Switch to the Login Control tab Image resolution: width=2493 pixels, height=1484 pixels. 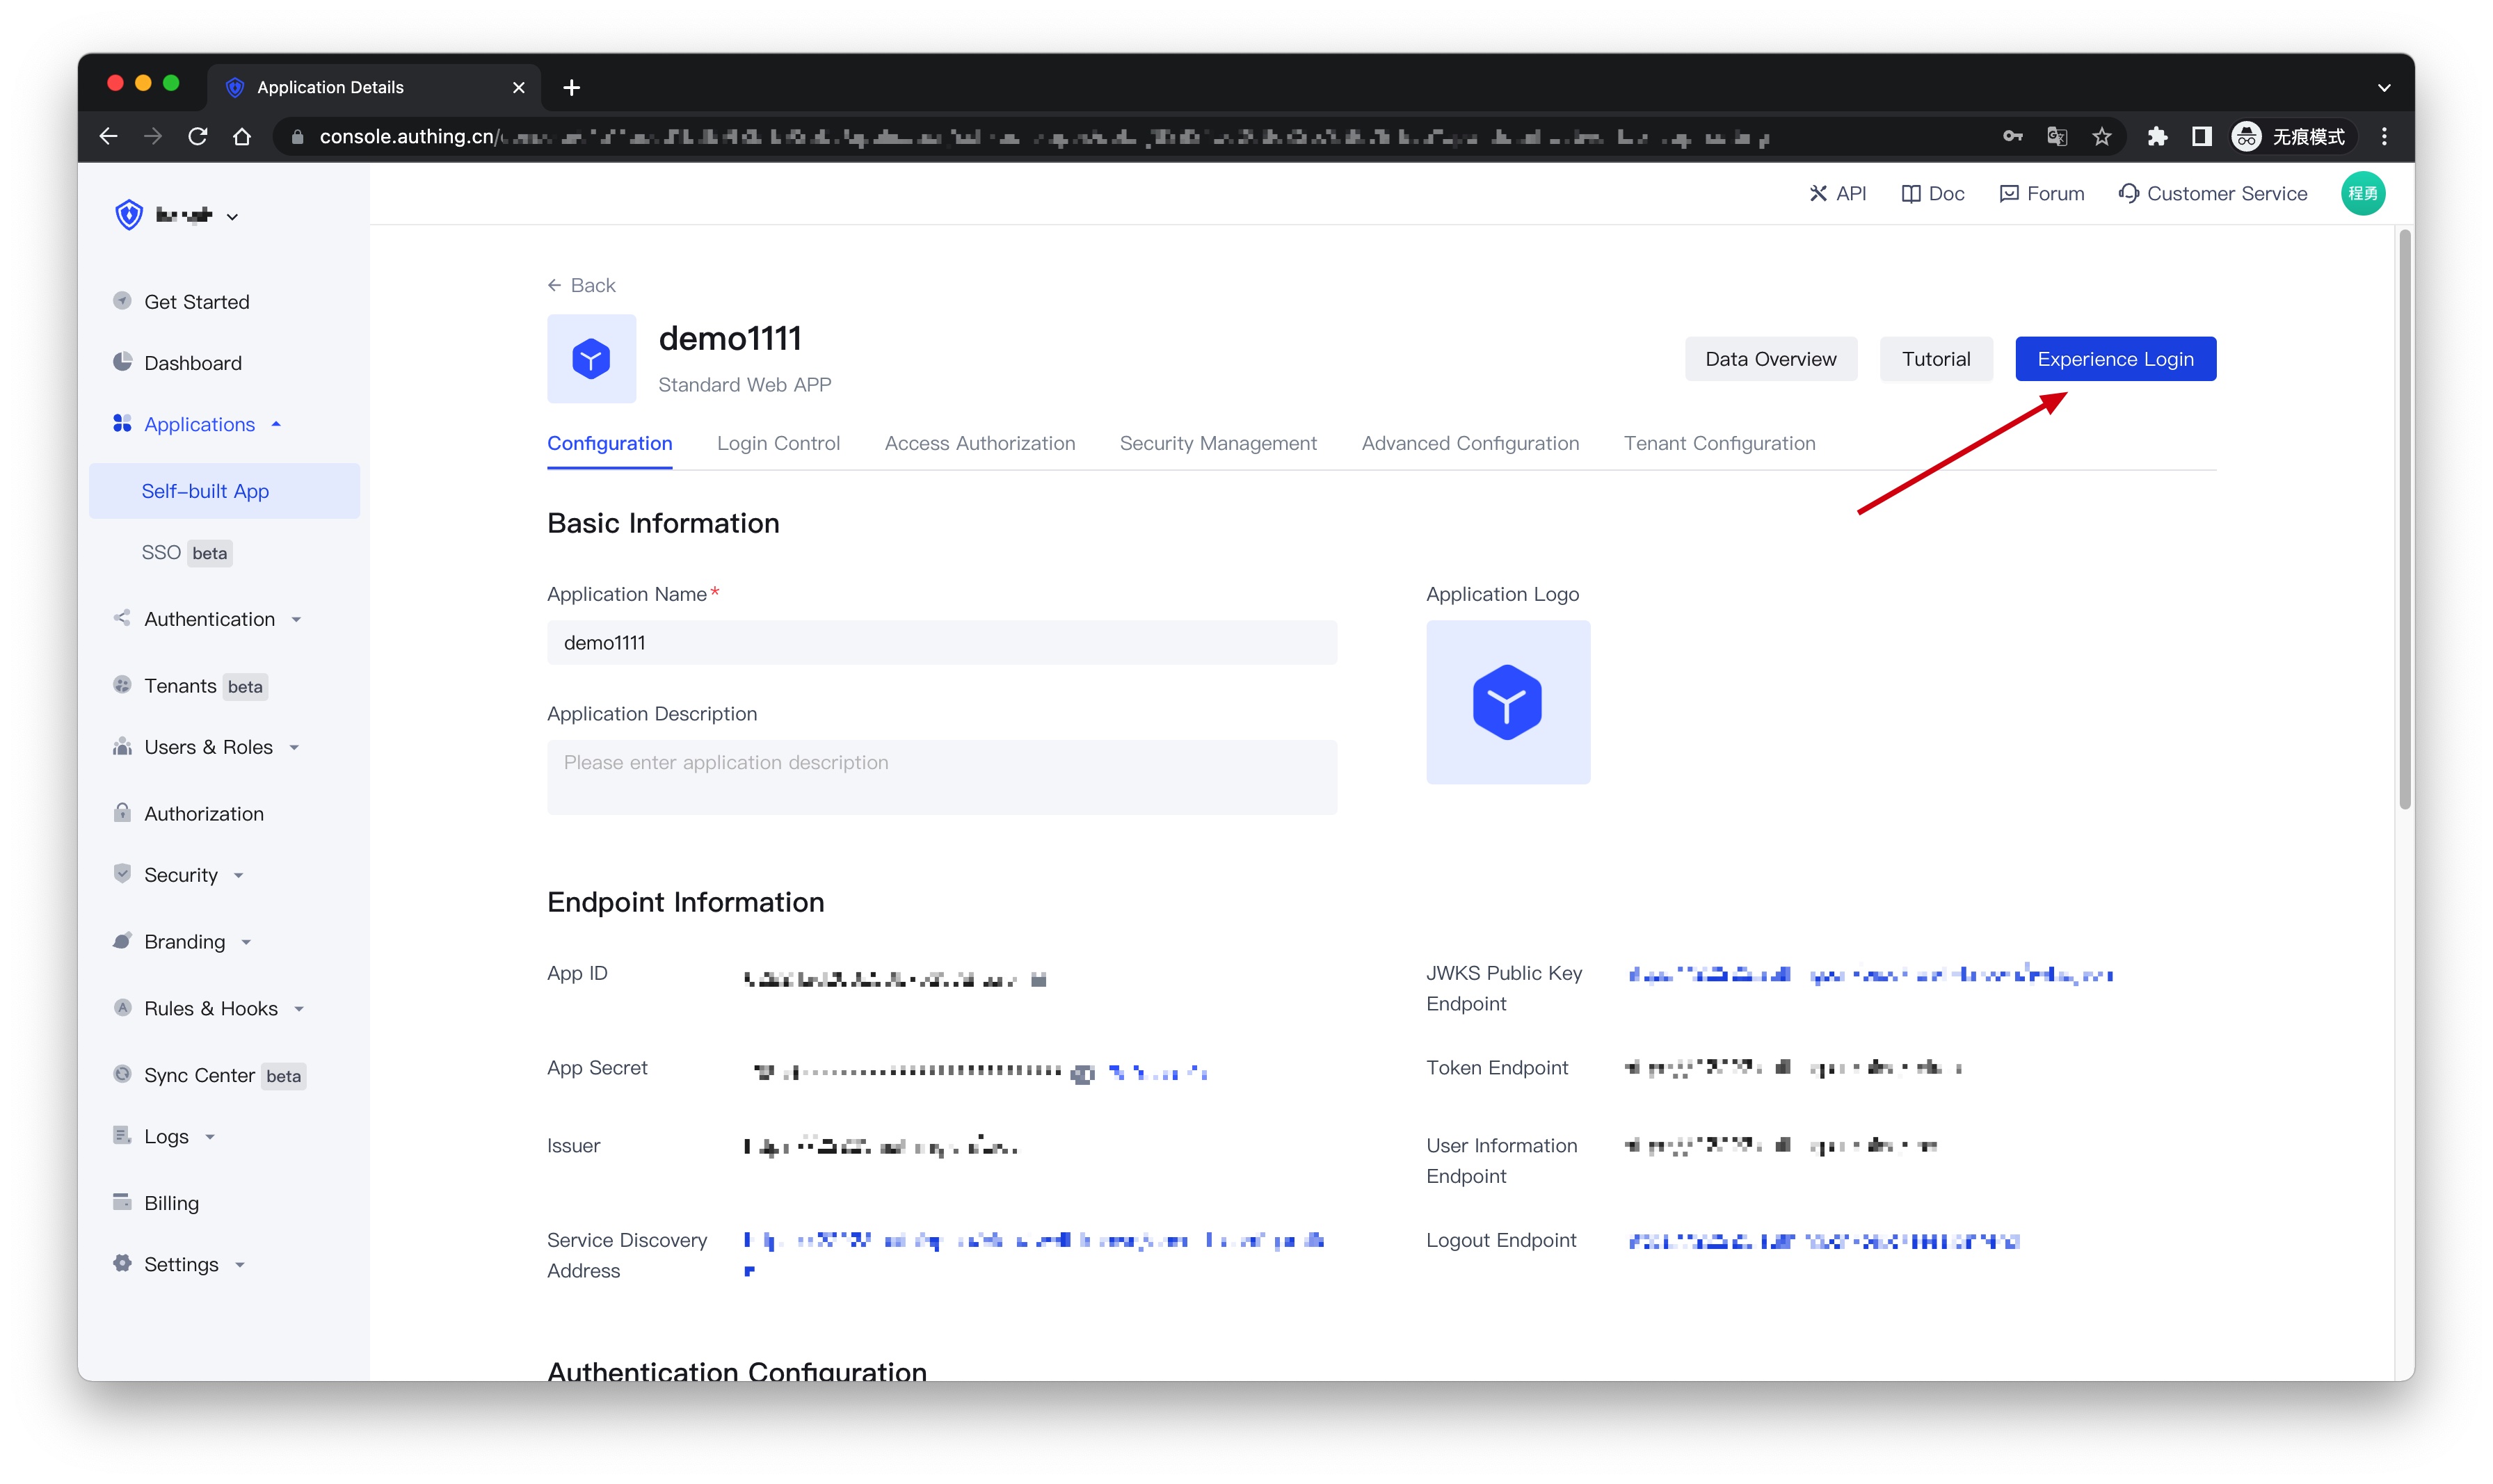(778, 443)
